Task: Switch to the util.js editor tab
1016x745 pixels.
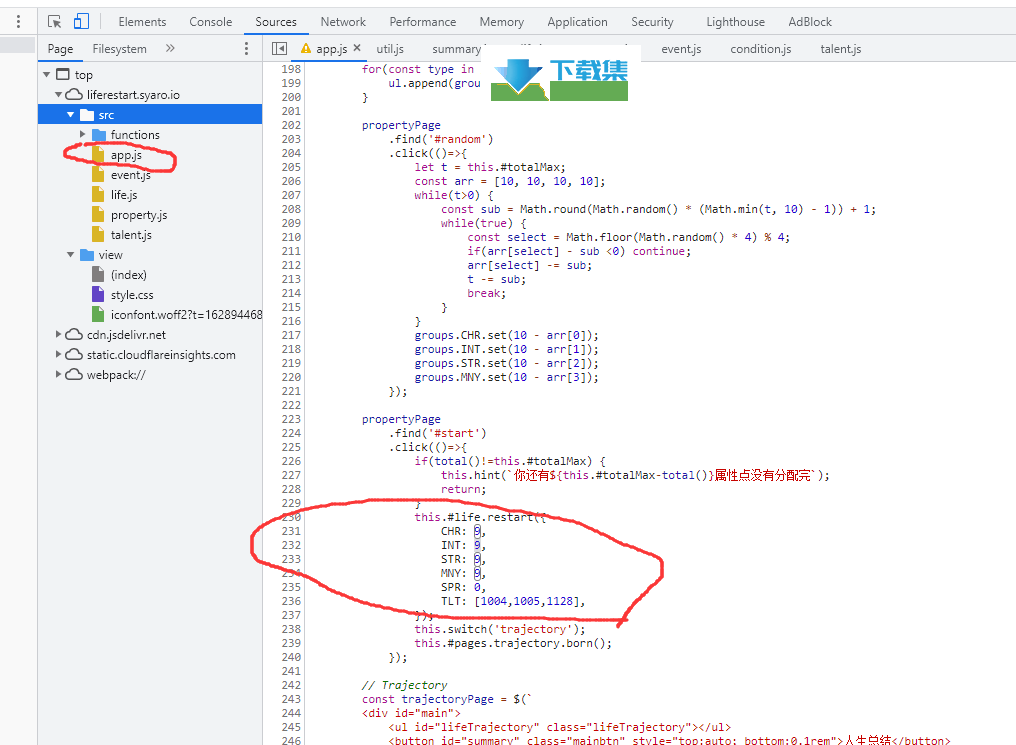Action: [x=390, y=49]
